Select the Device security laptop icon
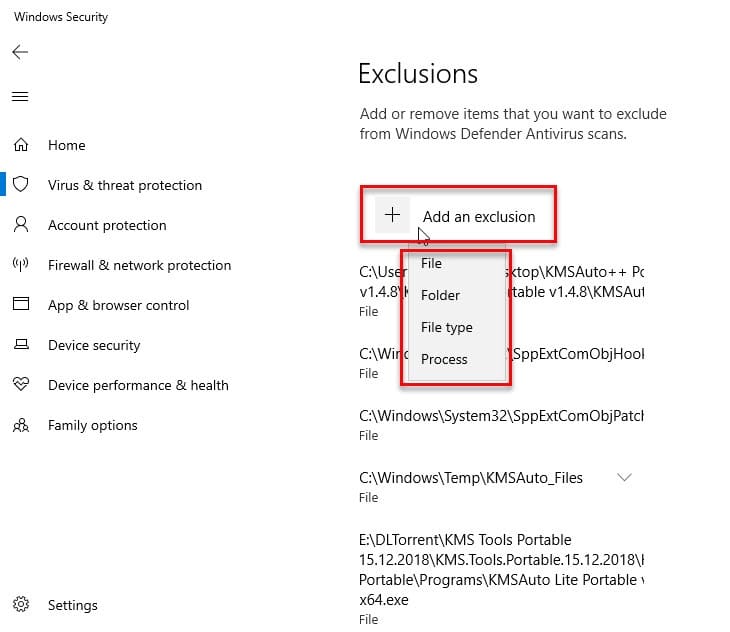 21,344
